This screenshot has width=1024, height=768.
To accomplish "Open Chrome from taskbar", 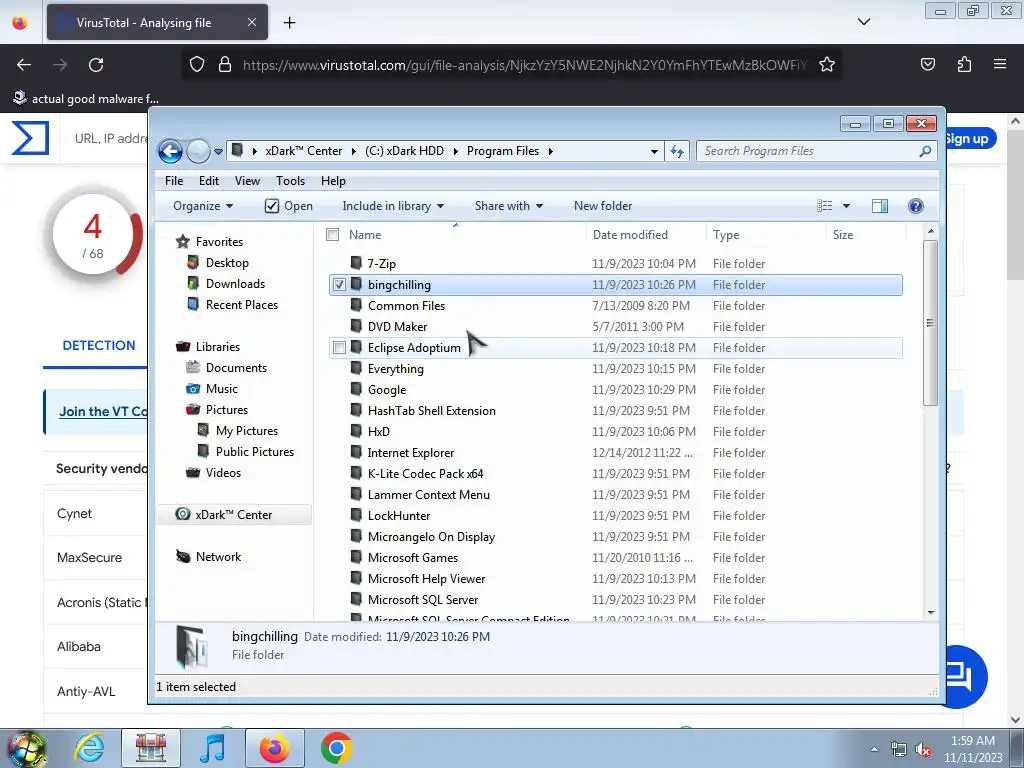I will (336, 748).
